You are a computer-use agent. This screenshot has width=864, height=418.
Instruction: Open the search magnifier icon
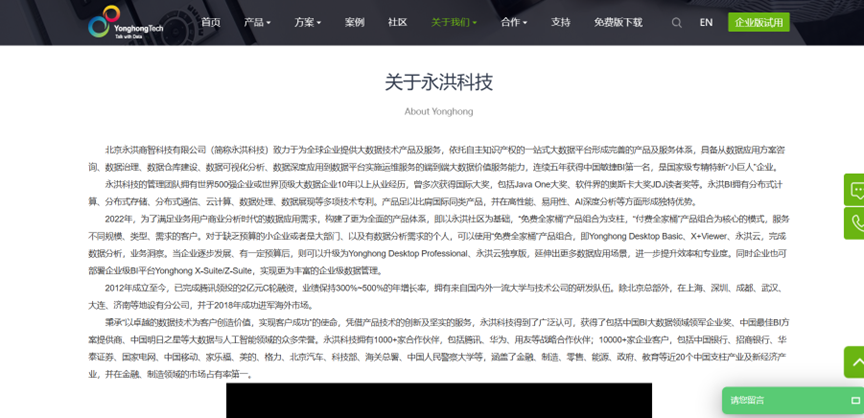coord(677,22)
